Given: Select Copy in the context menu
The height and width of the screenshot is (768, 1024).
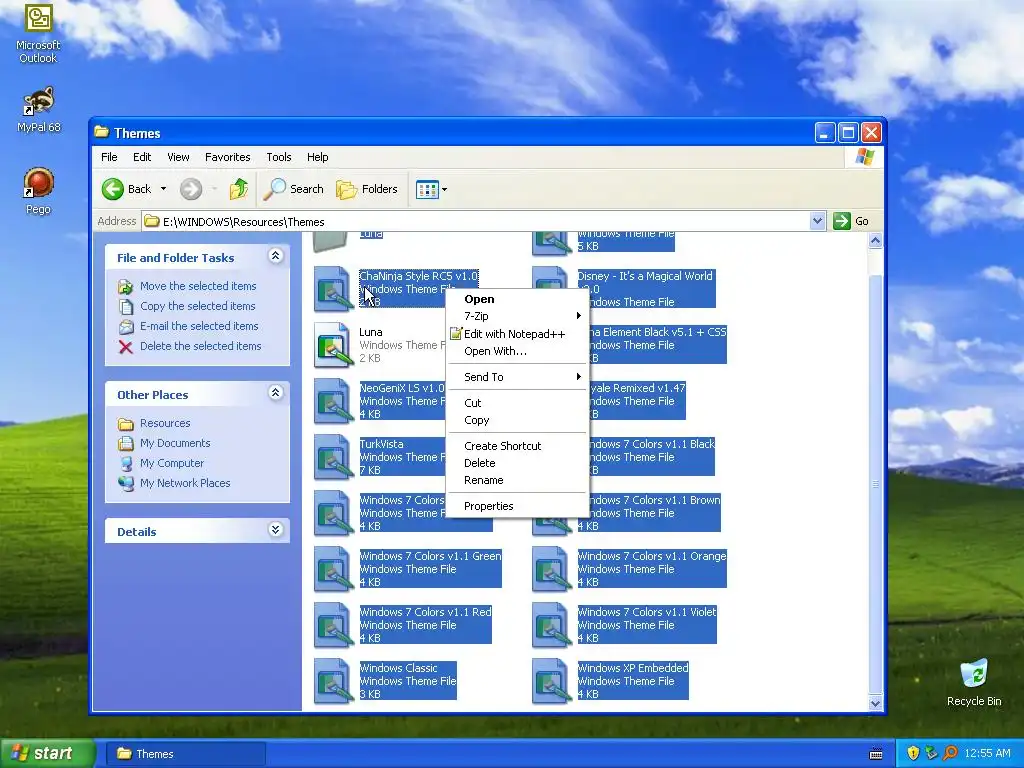Looking at the screenshot, I should coord(517,420).
